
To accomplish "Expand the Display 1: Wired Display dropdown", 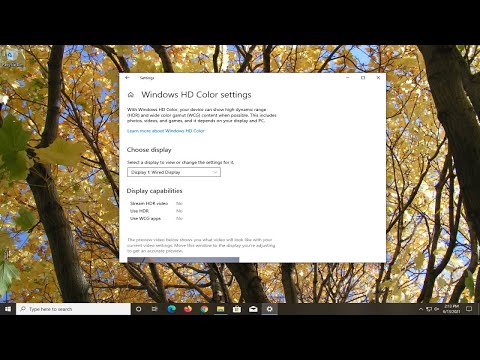I will click(174, 172).
